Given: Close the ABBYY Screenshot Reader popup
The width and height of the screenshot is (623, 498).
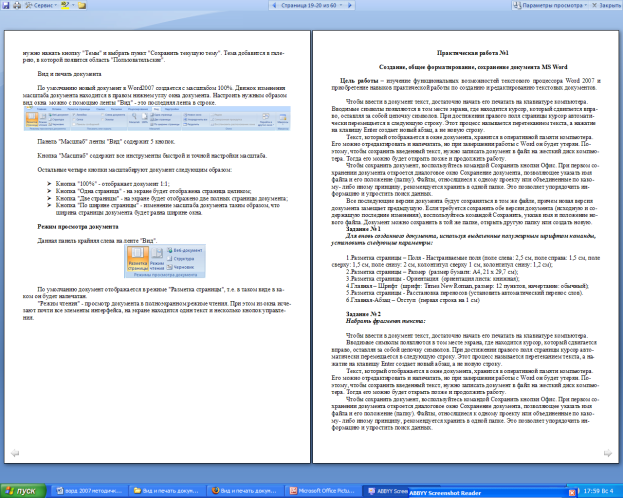Looking at the screenshot, I should (x=572, y=493).
